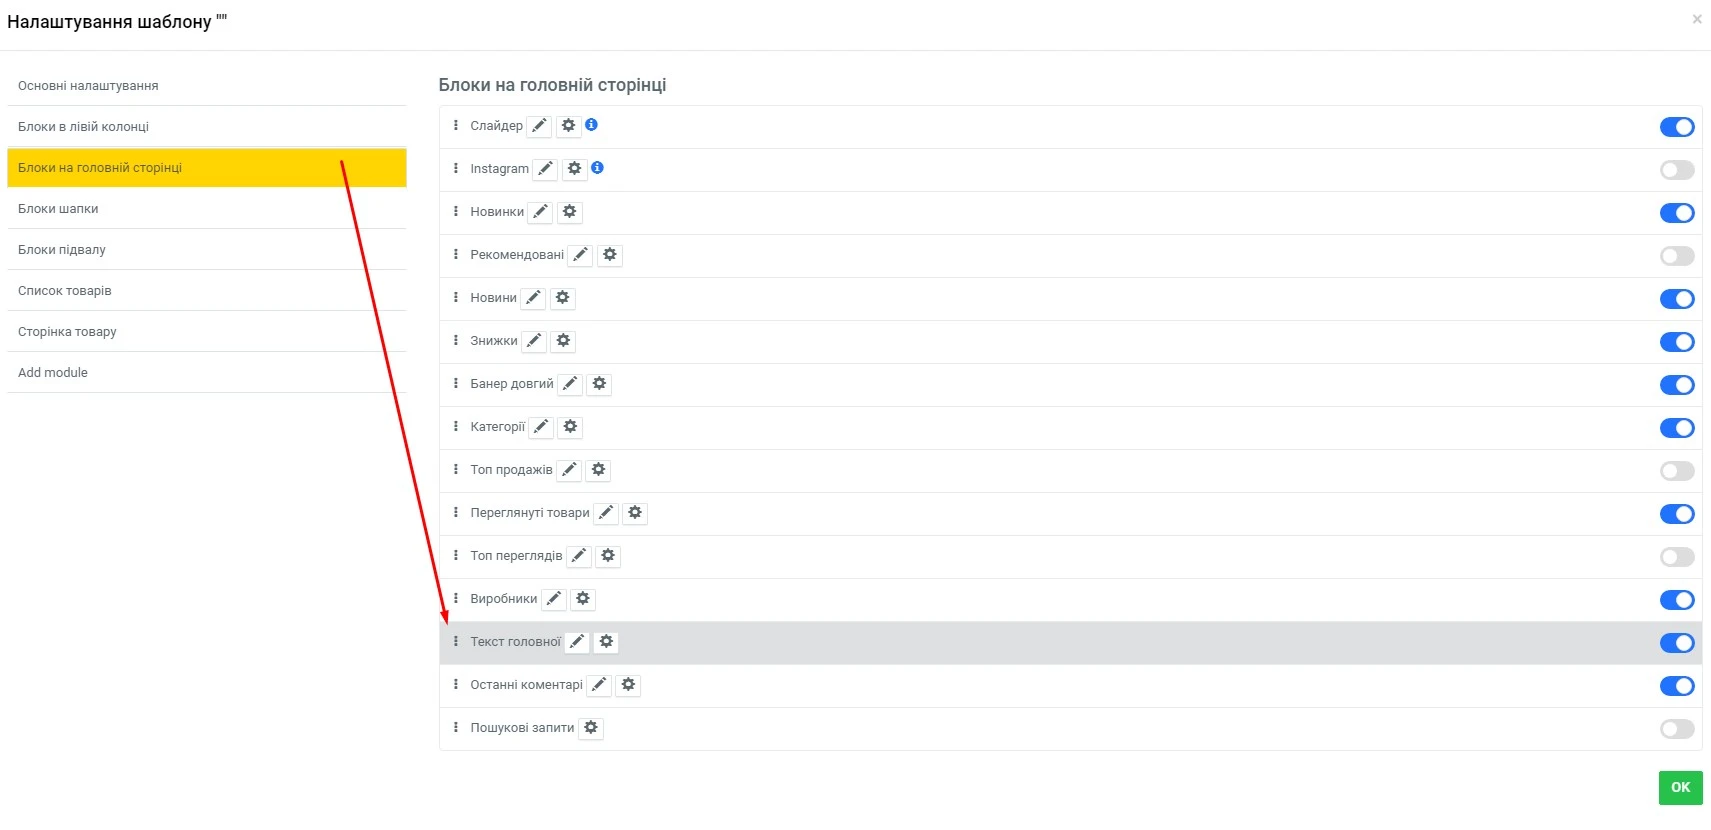
Task: Edit the Слайдер block name
Action: [x=540, y=125]
